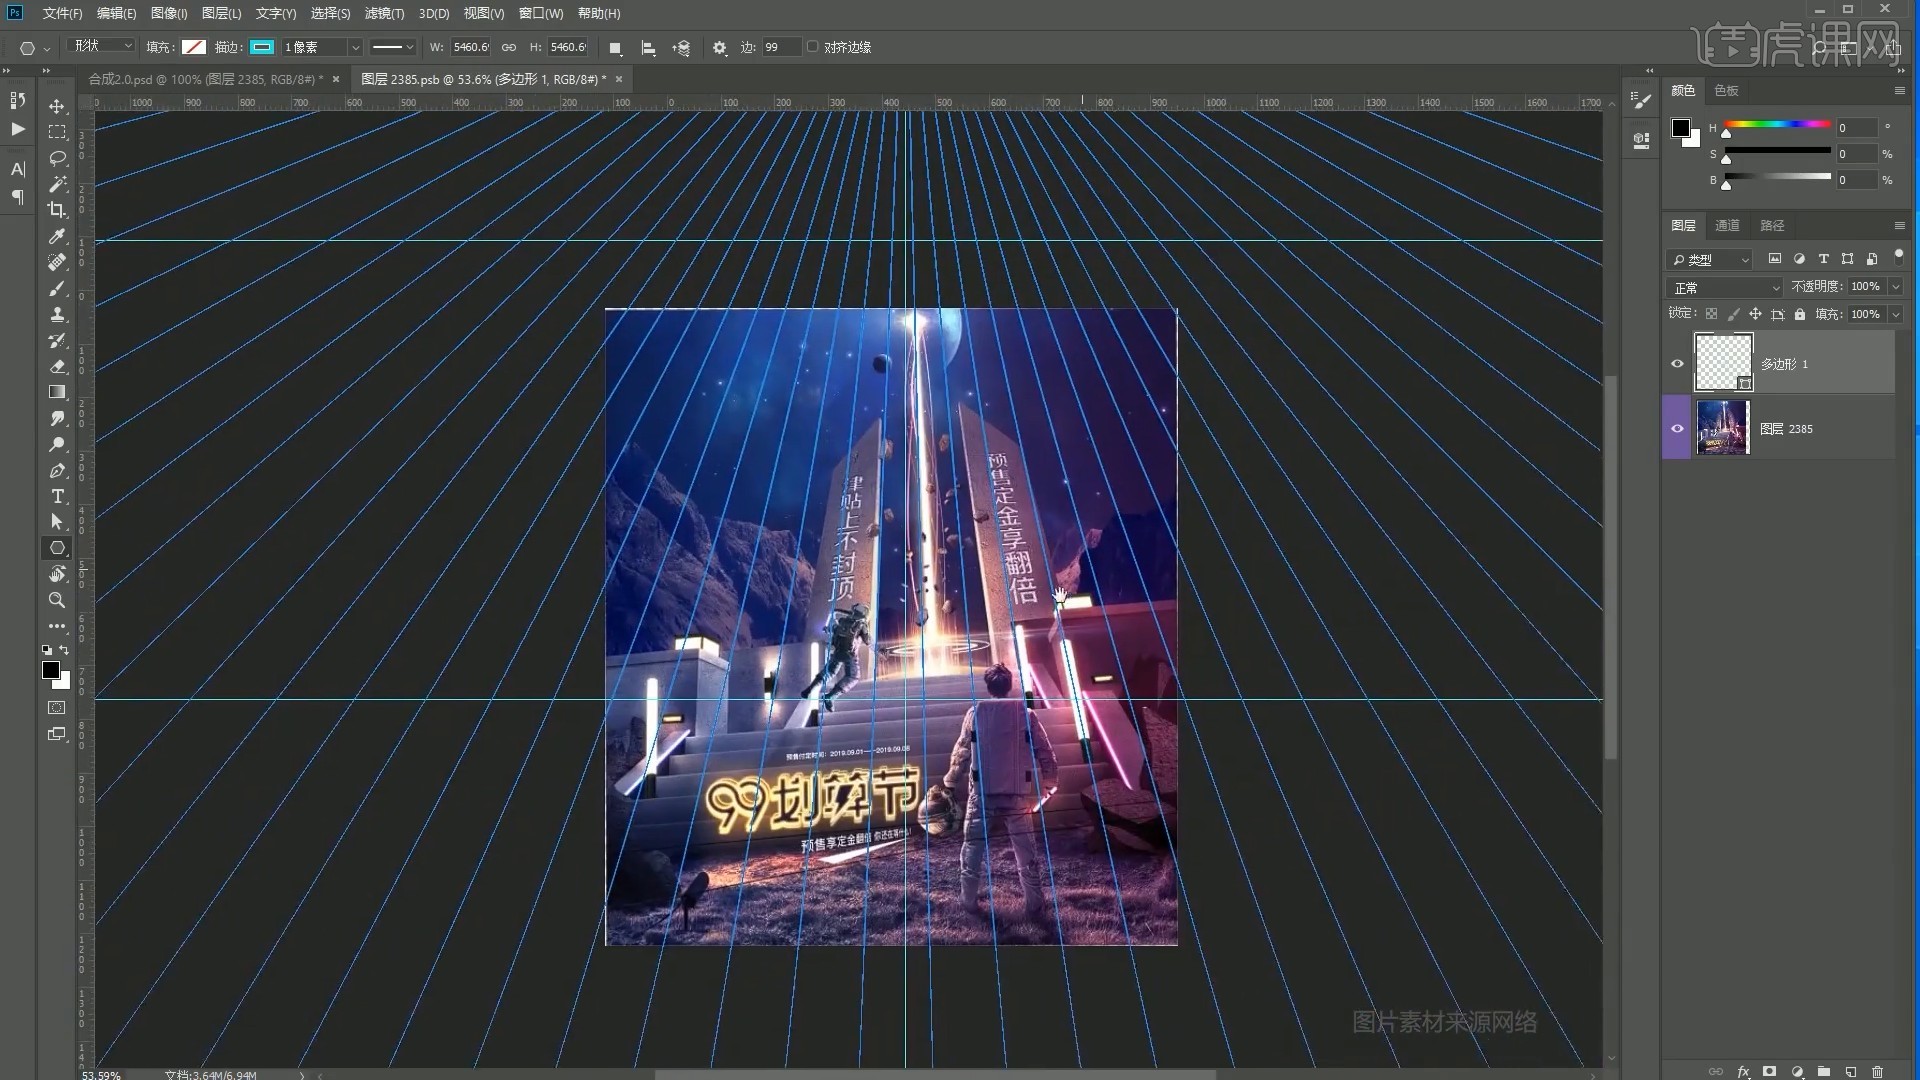This screenshot has width=1920, height=1080.
Task: Toggle lock all padlock icon
Action: (1800, 314)
